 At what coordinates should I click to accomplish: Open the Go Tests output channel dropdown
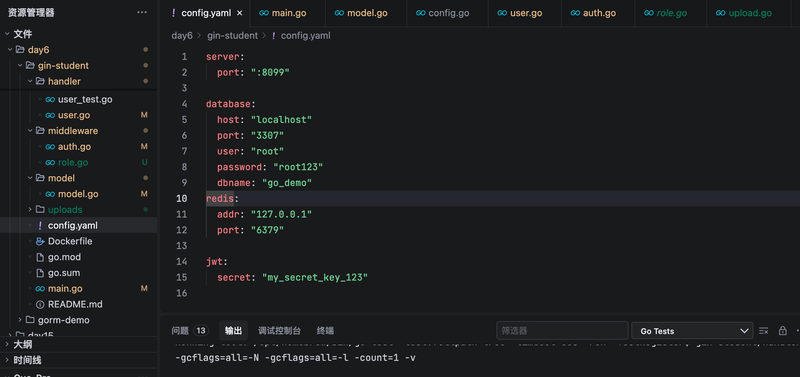tap(692, 331)
